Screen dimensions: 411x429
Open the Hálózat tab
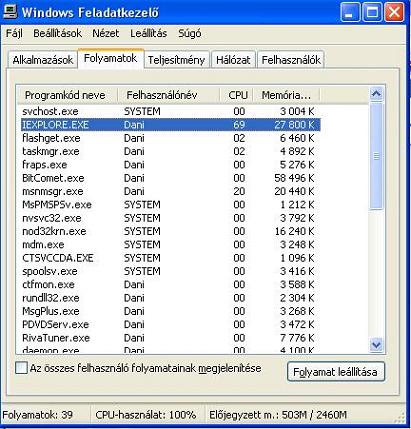tap(233, 60)
